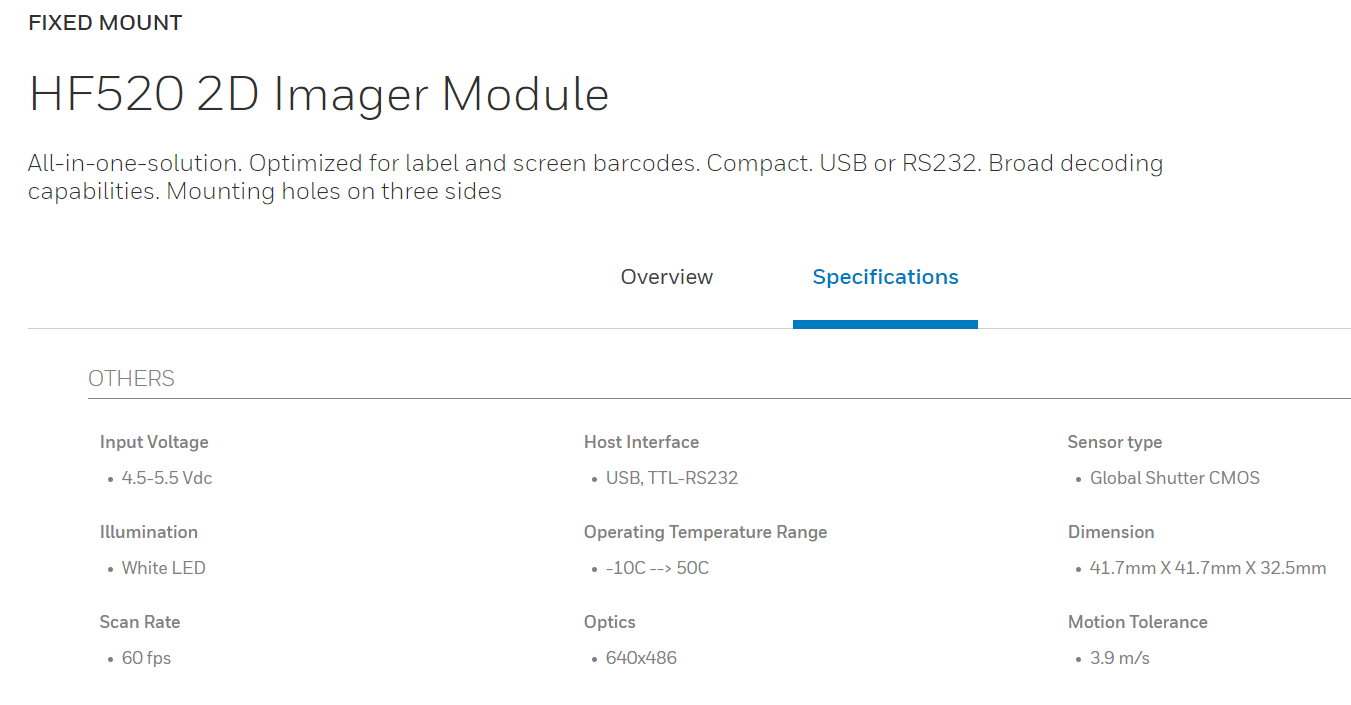
Task: Click the Input Voltage label
Action: click(154, 442)
